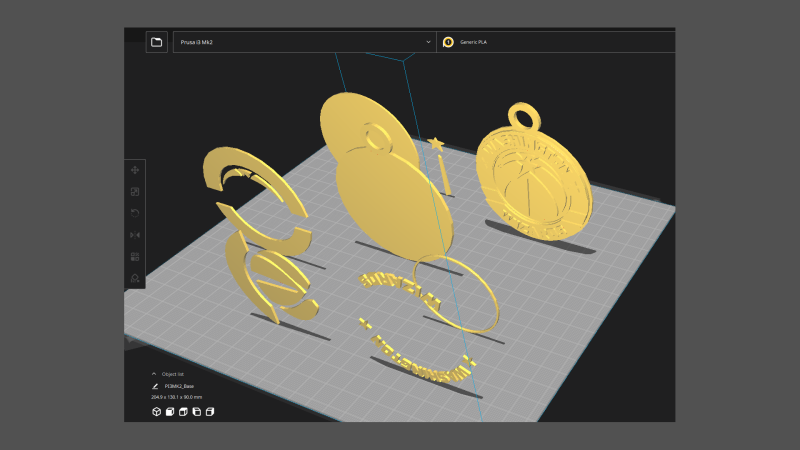The height and width of the screenshot is (450, 800).
Task: Switch to the 3D perspective view cube
Action: 156,411
